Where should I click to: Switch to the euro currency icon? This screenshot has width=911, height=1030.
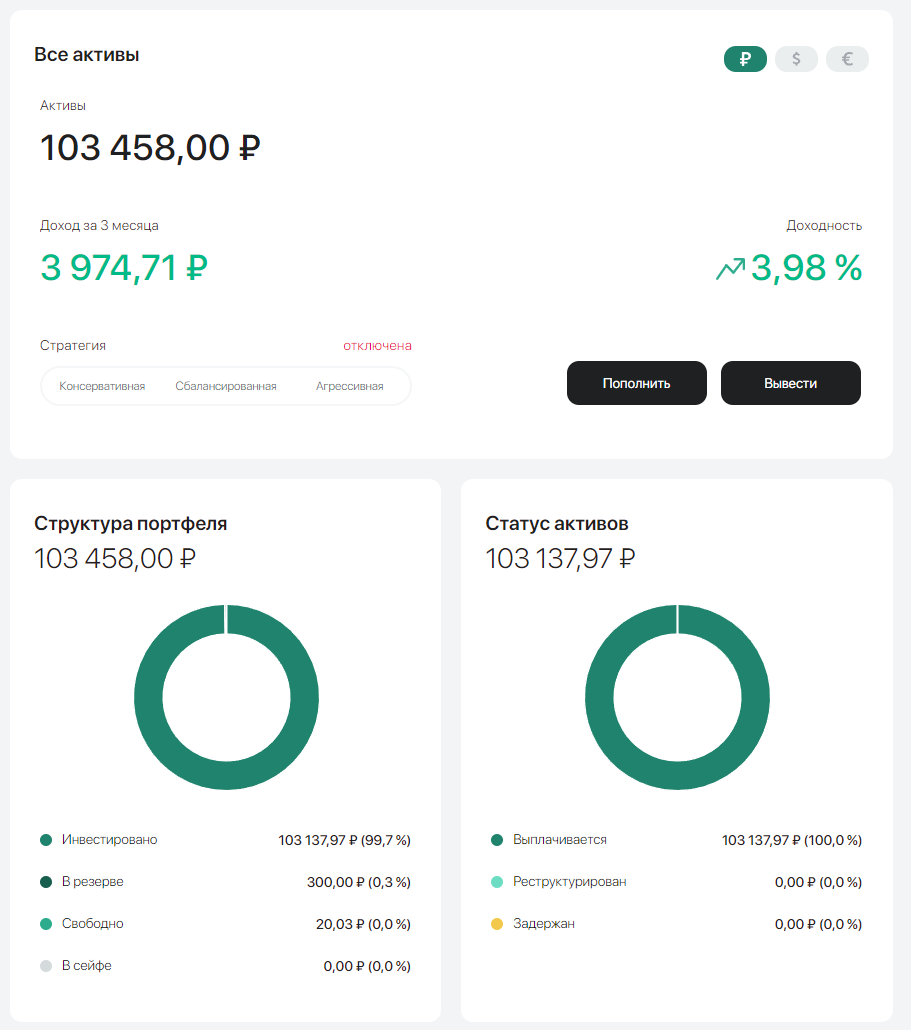click(846, 59)
